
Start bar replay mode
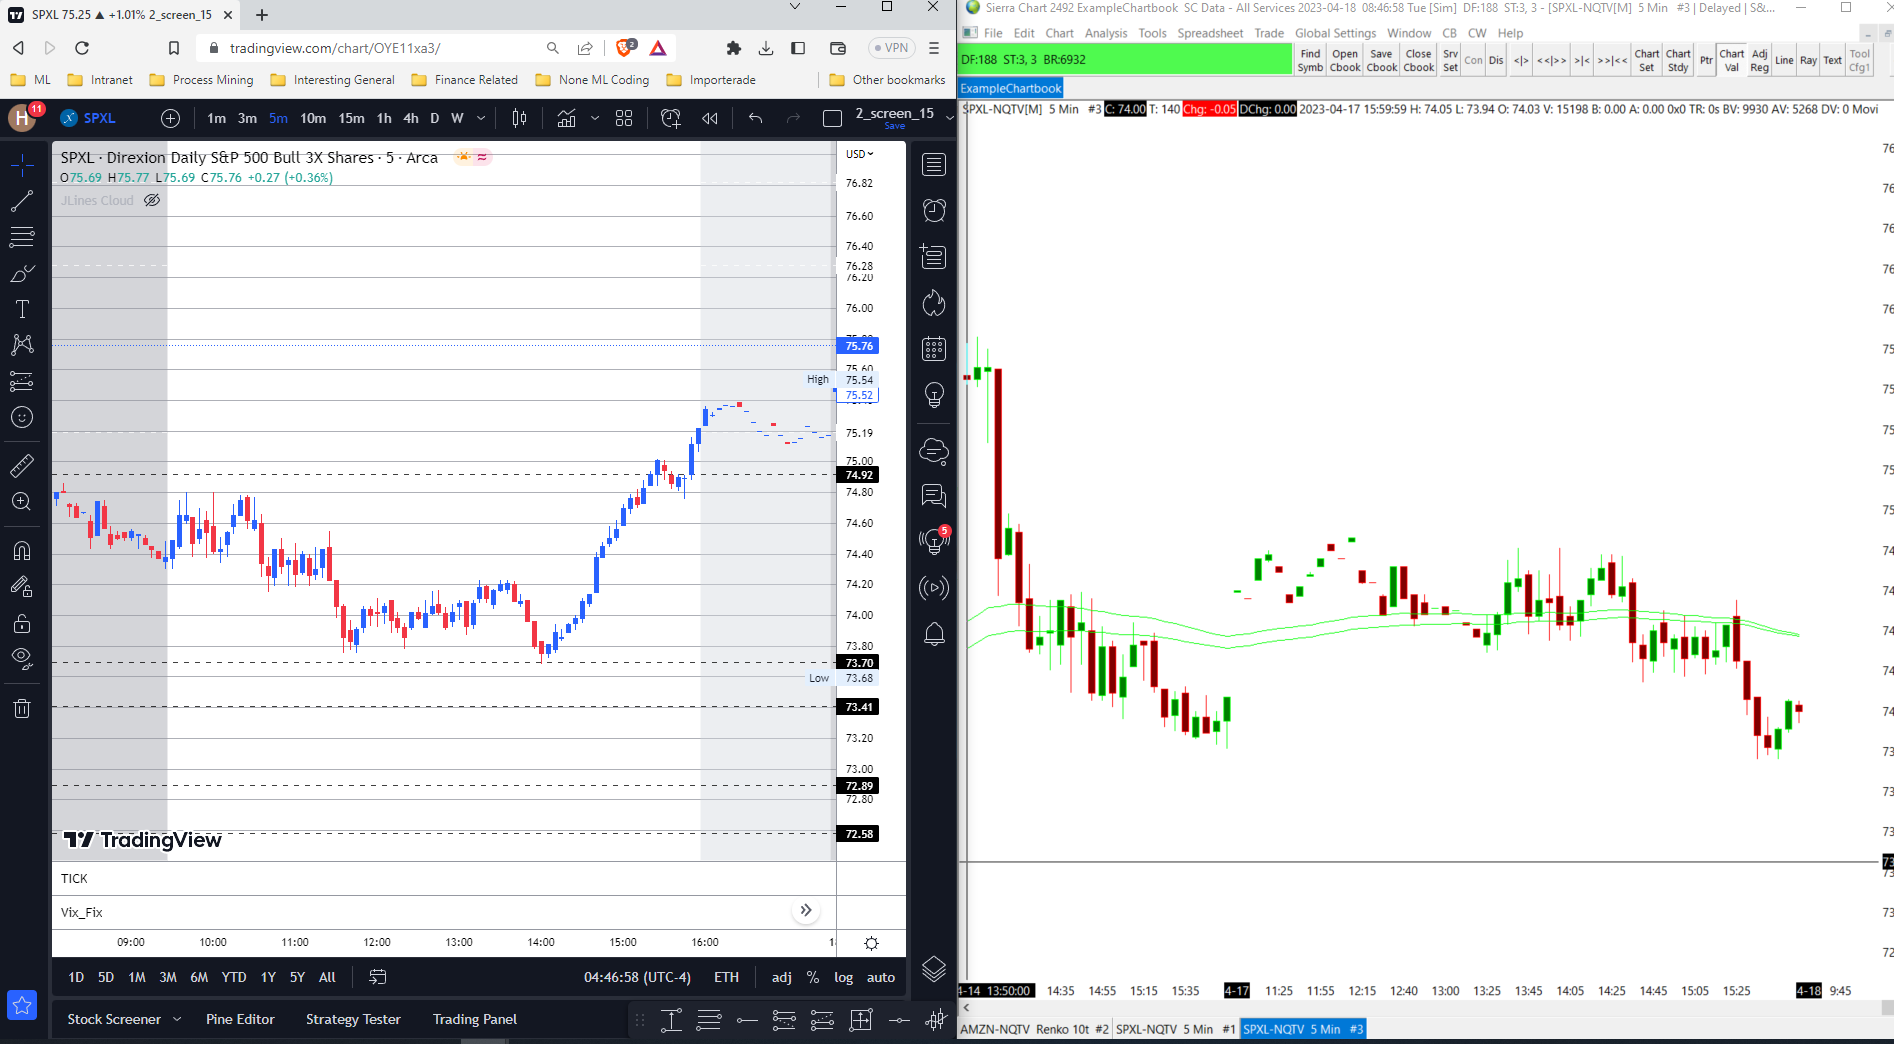point(710,118)
